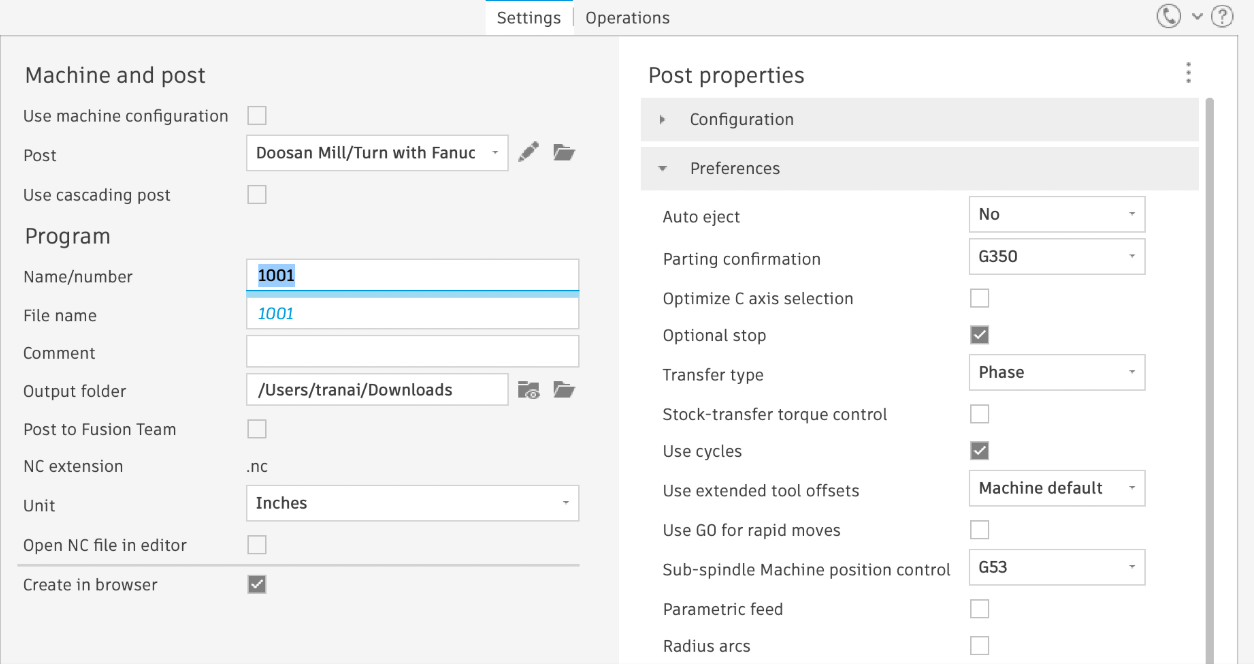The image size is (1254, 667).
Task: Select the Settings tab
Action: tap(528, 18)
